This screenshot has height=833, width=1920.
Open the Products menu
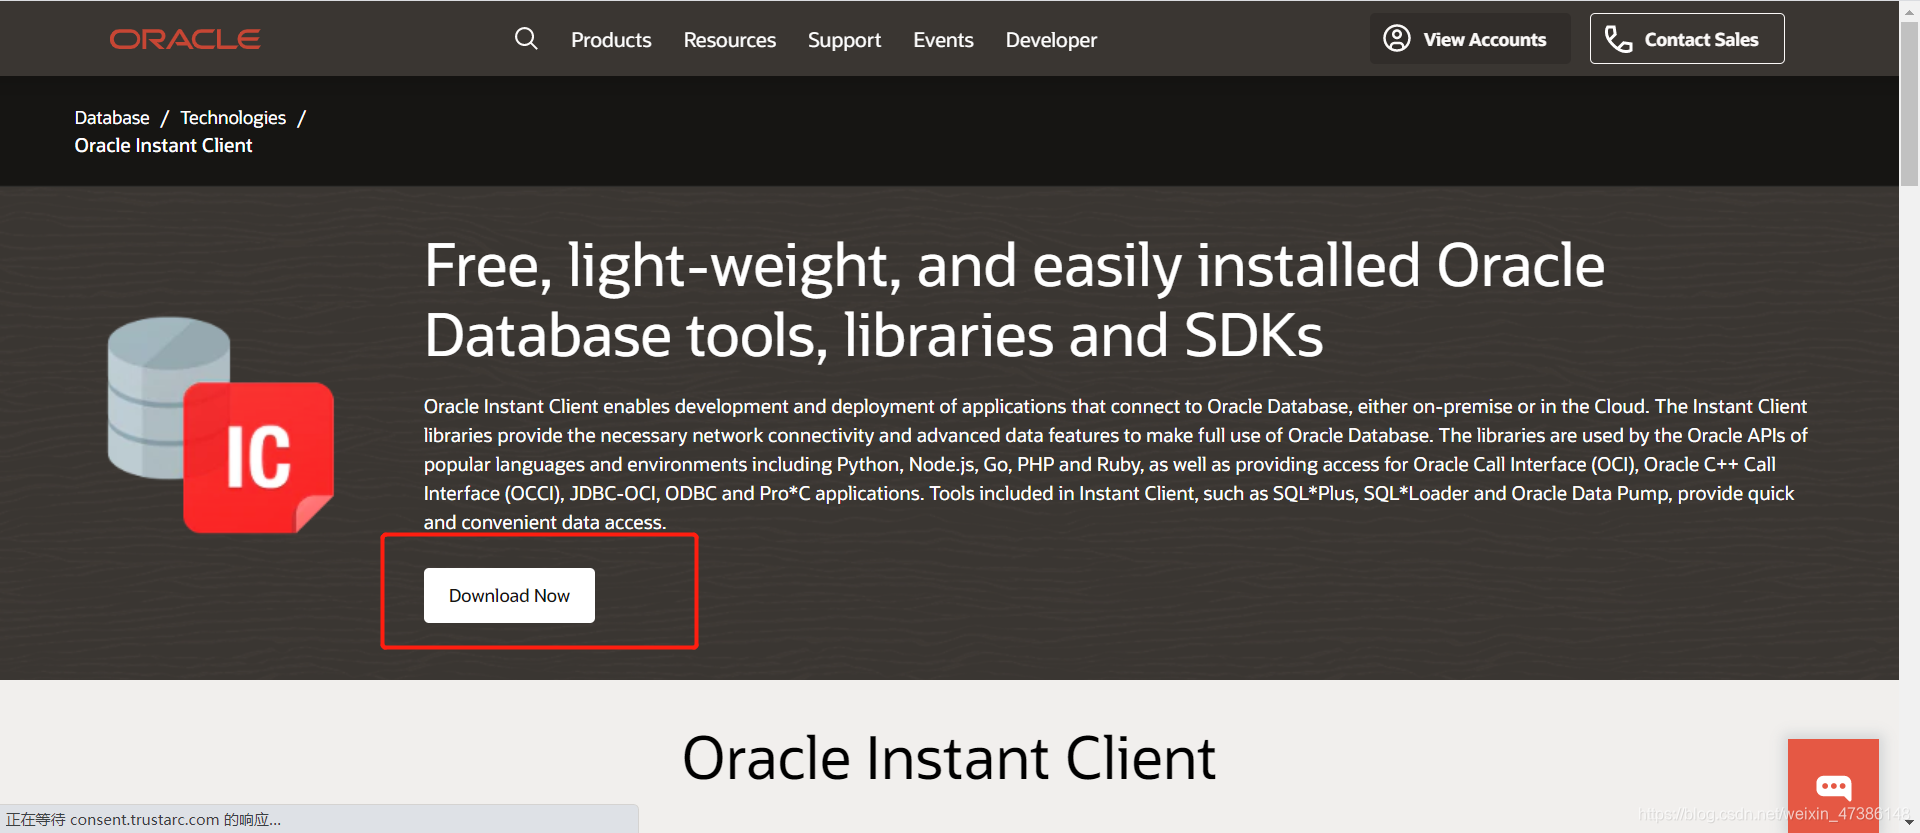pos(611,40)
